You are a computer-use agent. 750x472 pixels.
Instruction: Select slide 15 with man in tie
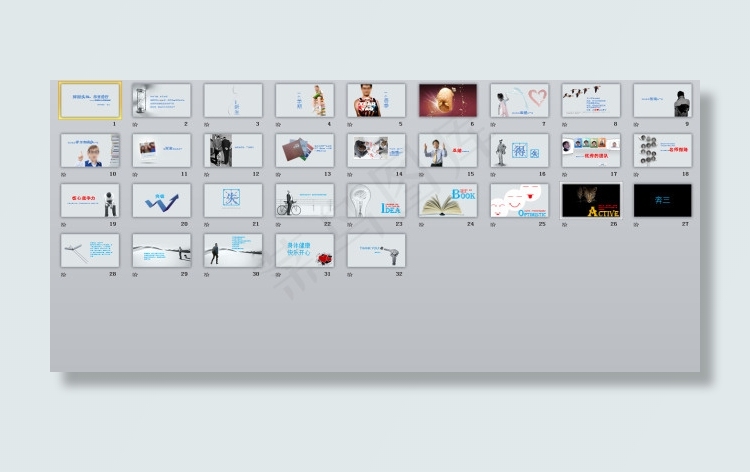[447, 150]
